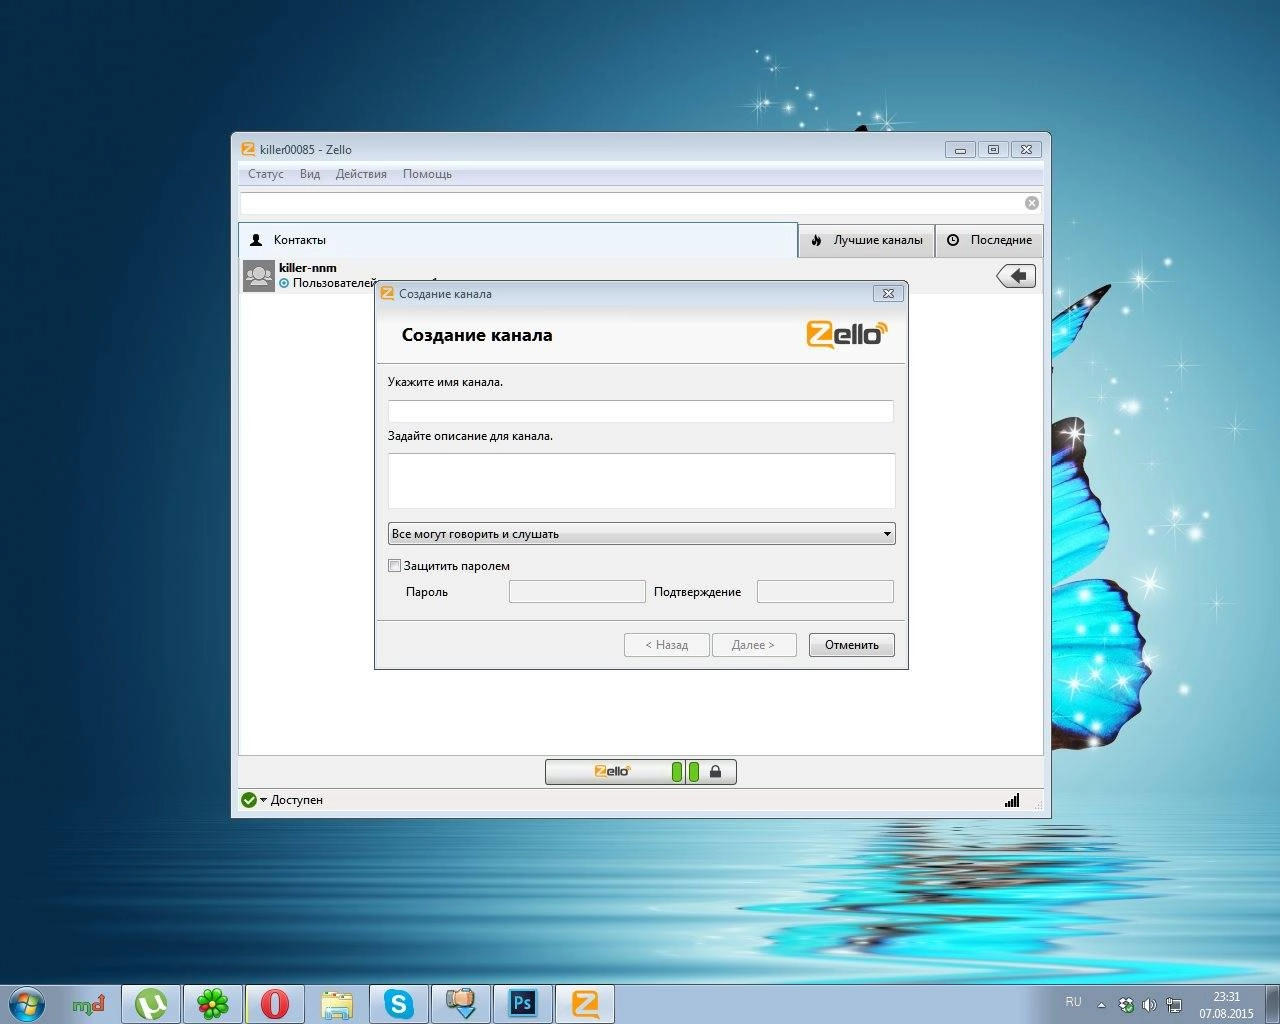The image size is (1280, 1024).
Task: Open Opera browser from the taskbar
Action: point(275,1003)
